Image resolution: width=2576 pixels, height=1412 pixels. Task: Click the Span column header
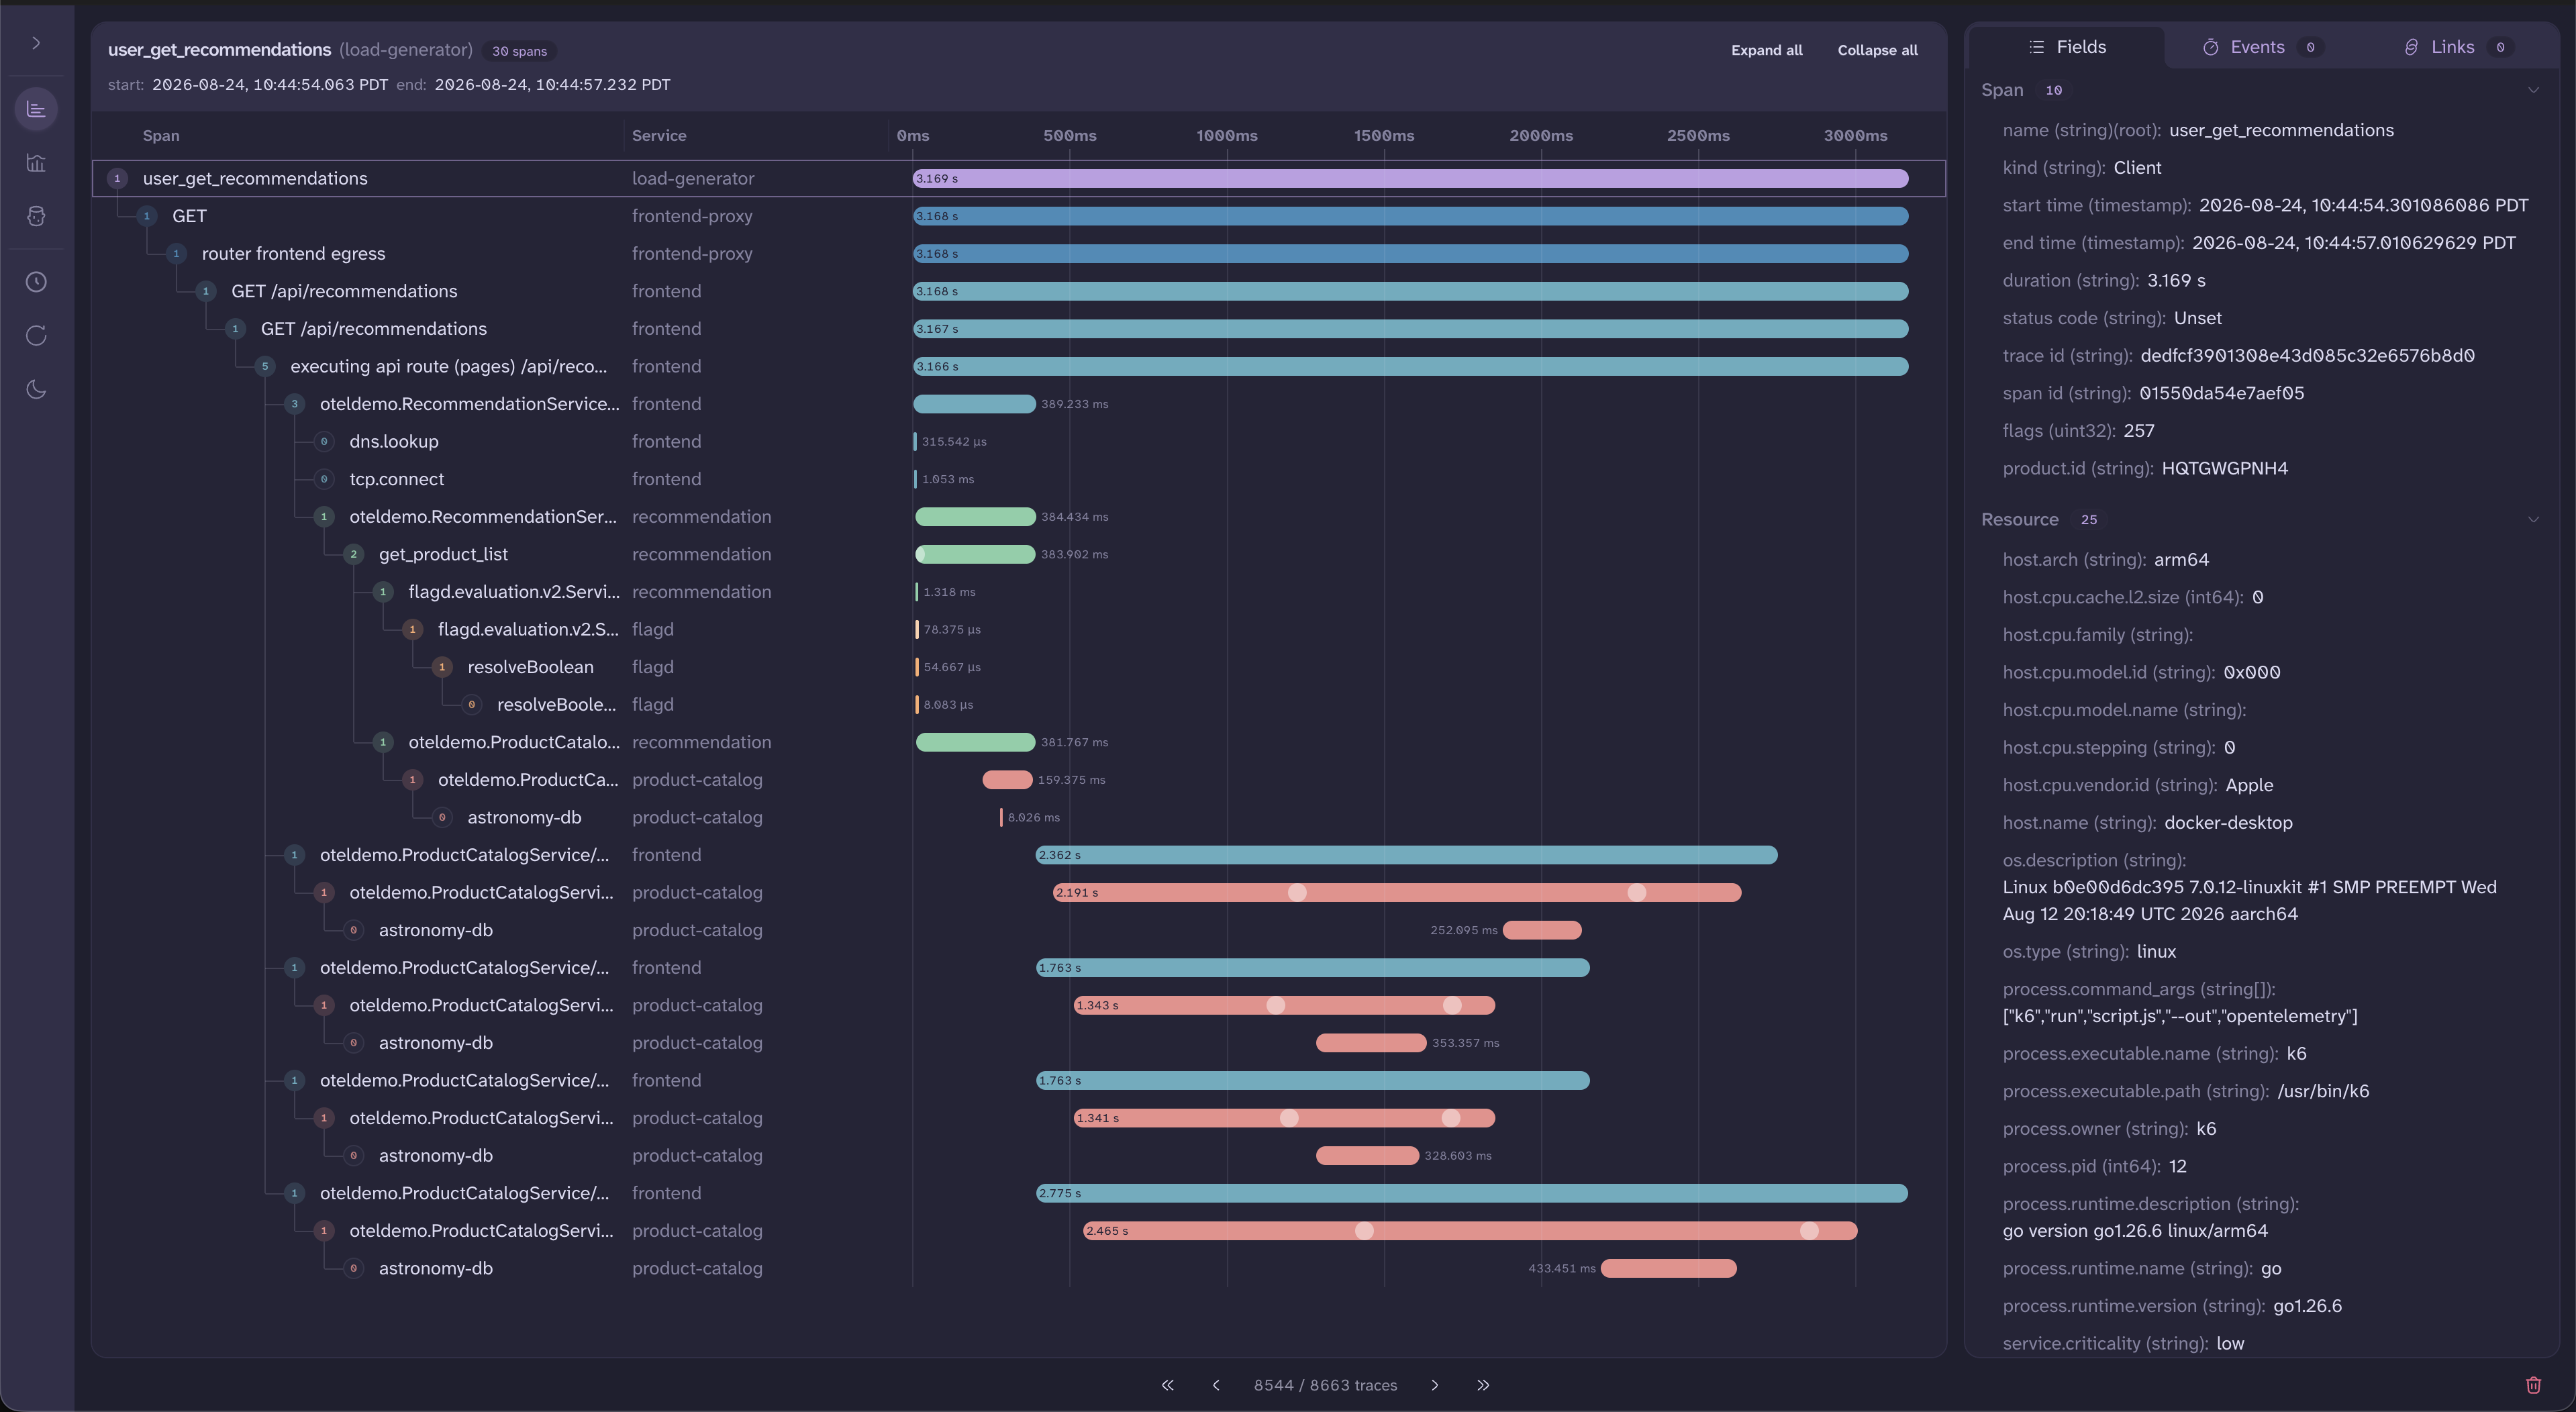point(161,136)
